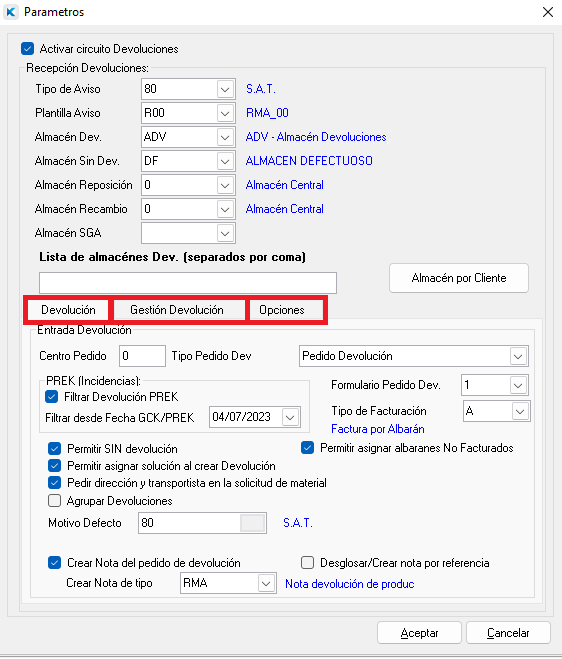Switch to the Gestión Devolución tab
The height and width of the screenshot is (659, 562).
click(x=177, y=310)
